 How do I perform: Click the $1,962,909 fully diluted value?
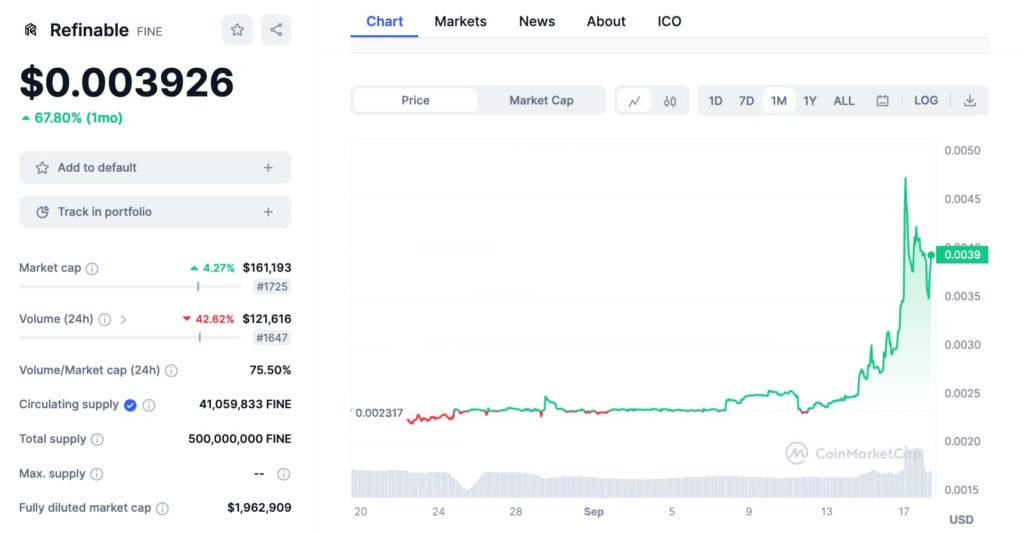[259, 508]
